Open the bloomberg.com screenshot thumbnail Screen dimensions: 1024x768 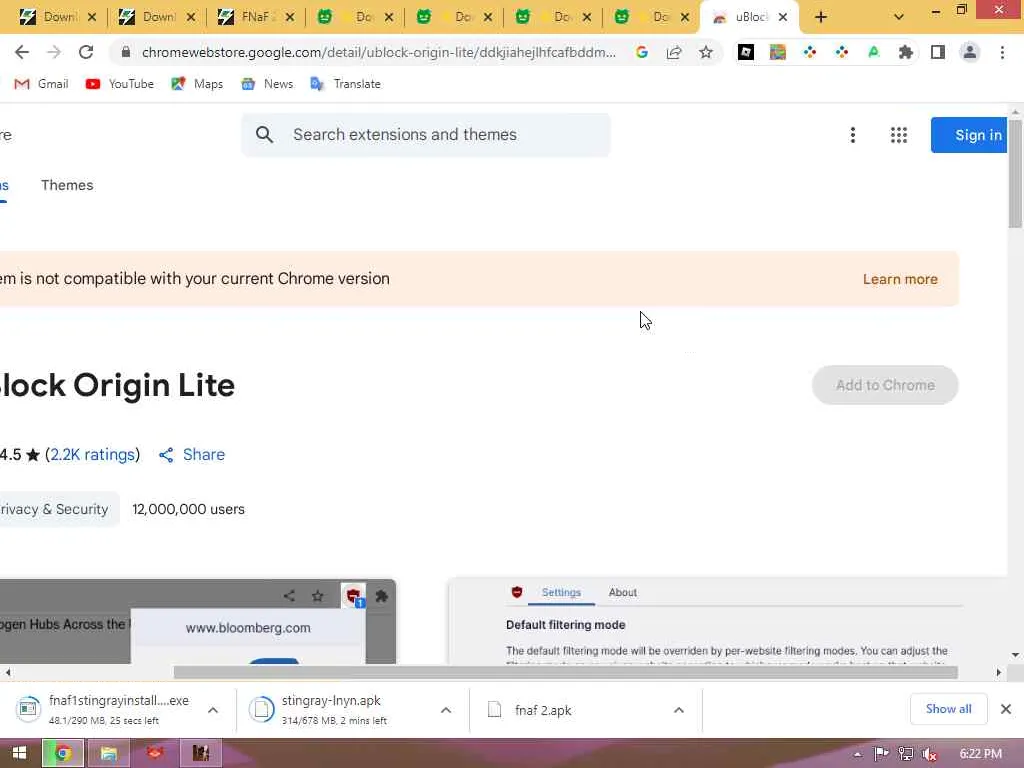click(198, 621)
